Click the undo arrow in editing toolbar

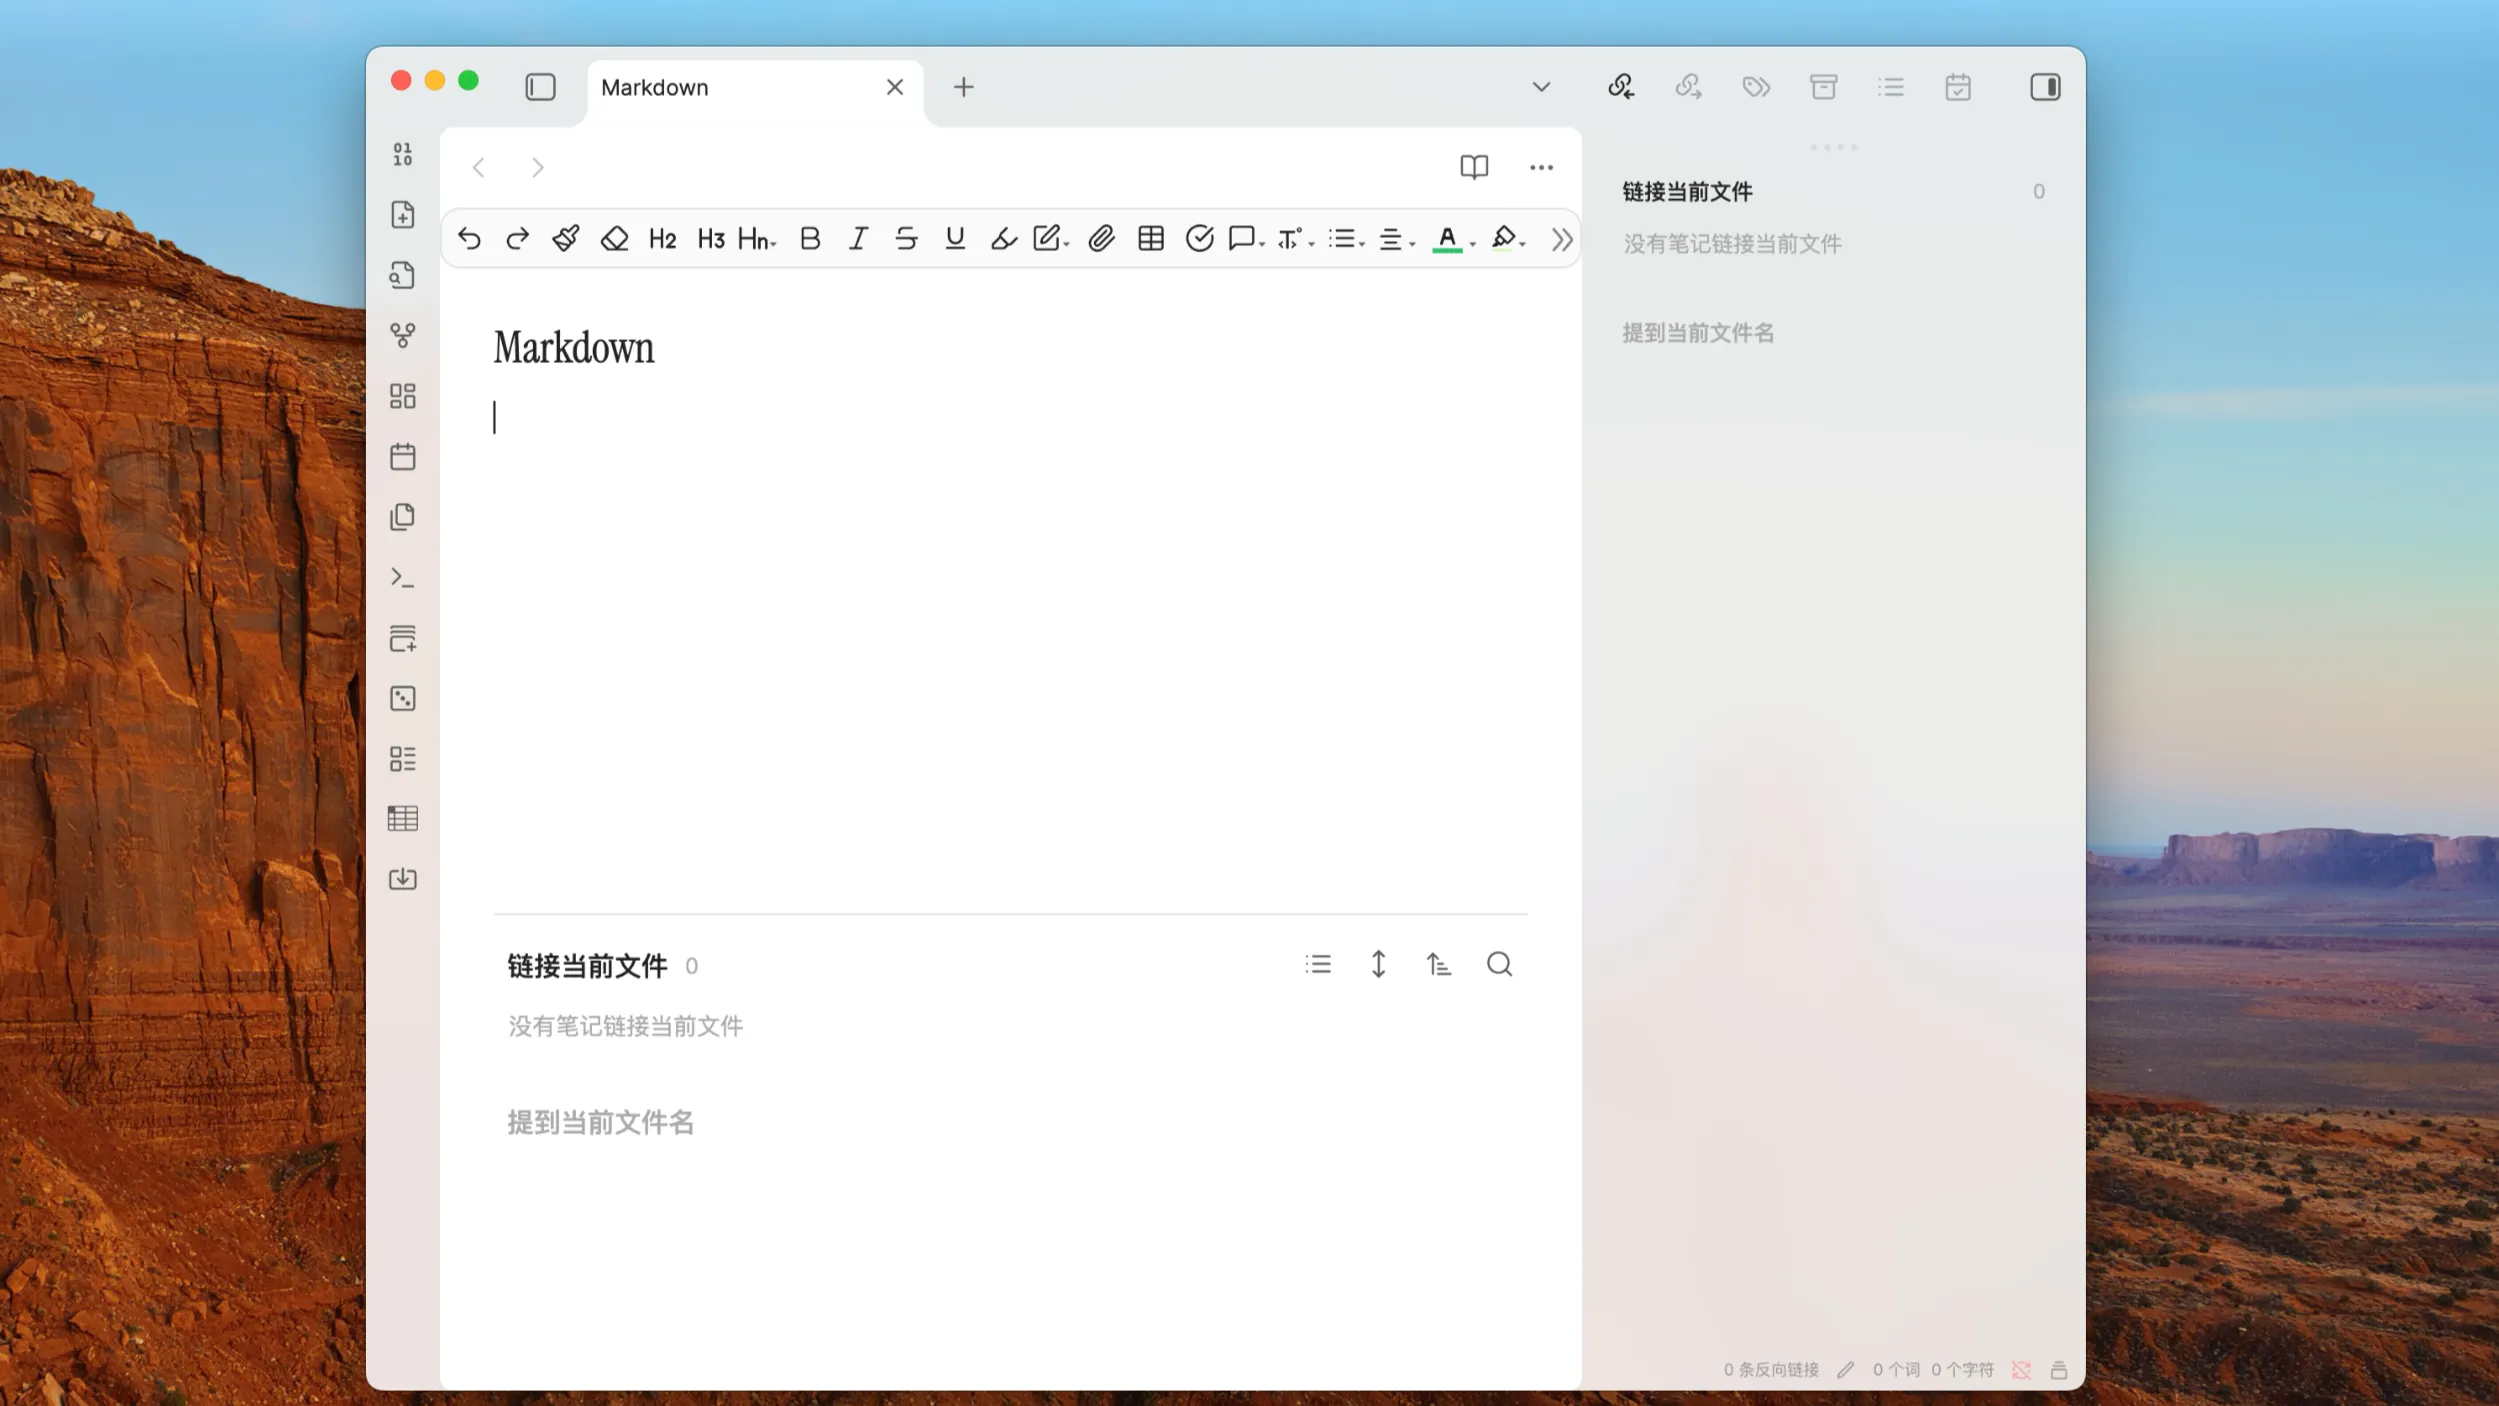pos(469,238)
